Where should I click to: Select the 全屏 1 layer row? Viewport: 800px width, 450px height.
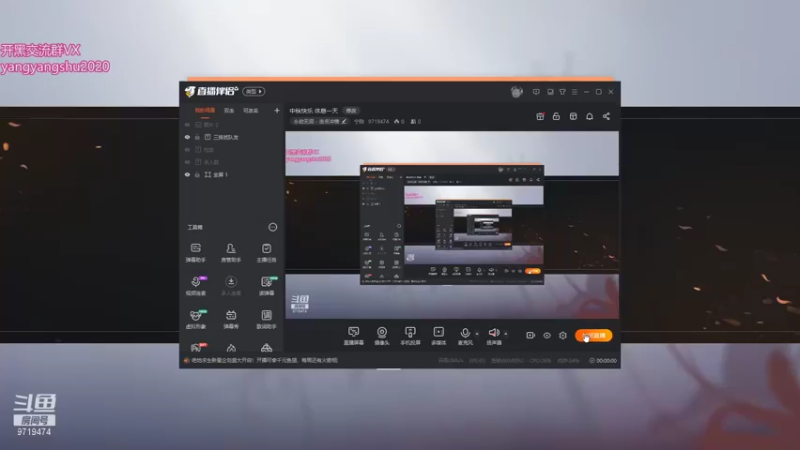tap(232, 174)
